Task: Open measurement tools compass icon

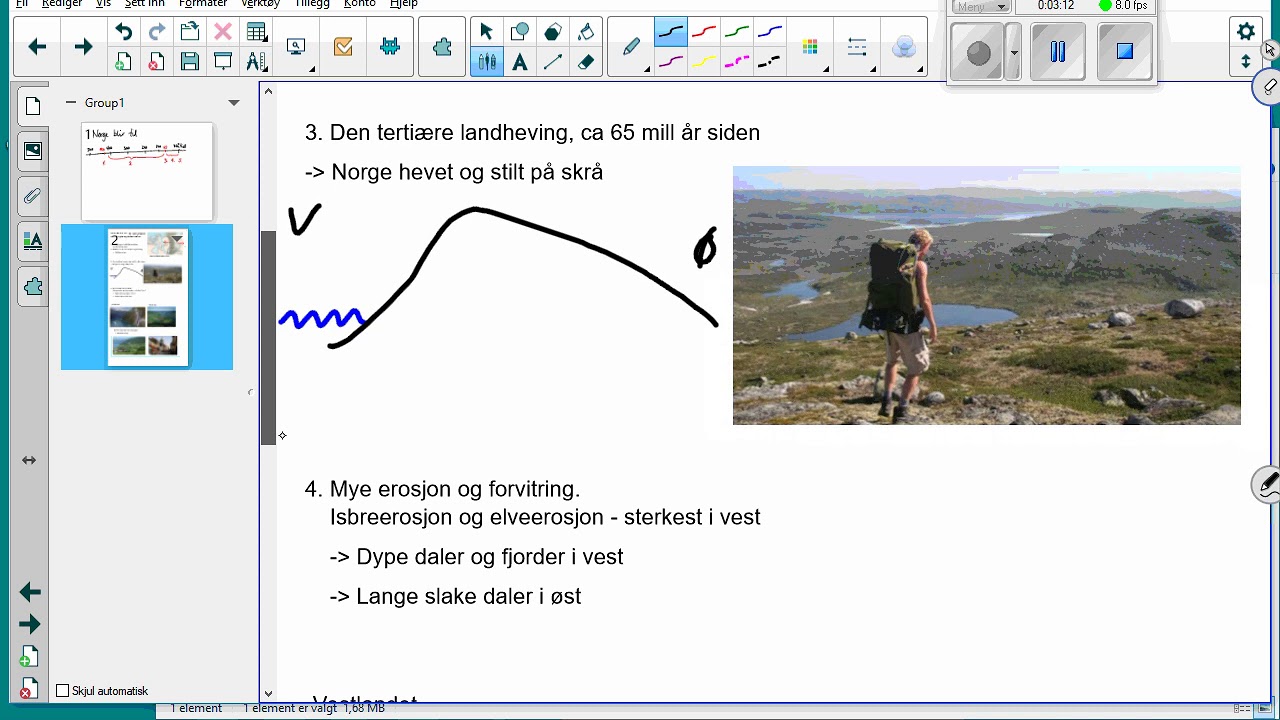Action: click(x=256, y=62)
